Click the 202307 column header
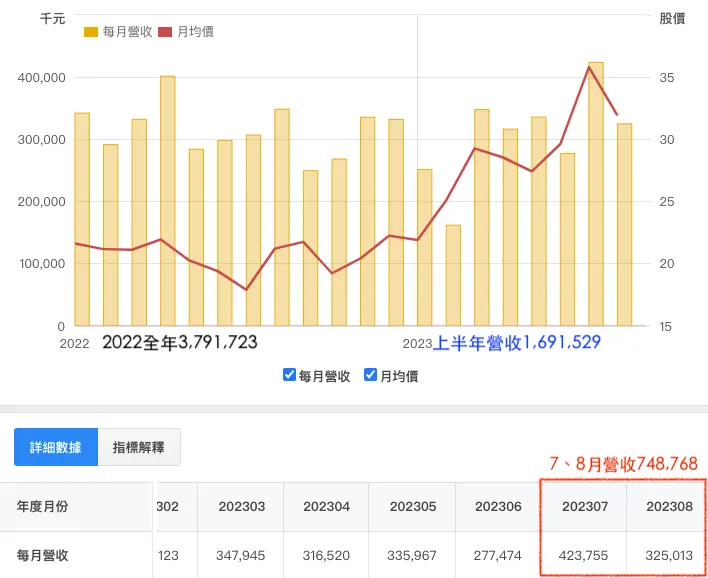Screen dimensions: 708x578 click(x=585, y=507)
